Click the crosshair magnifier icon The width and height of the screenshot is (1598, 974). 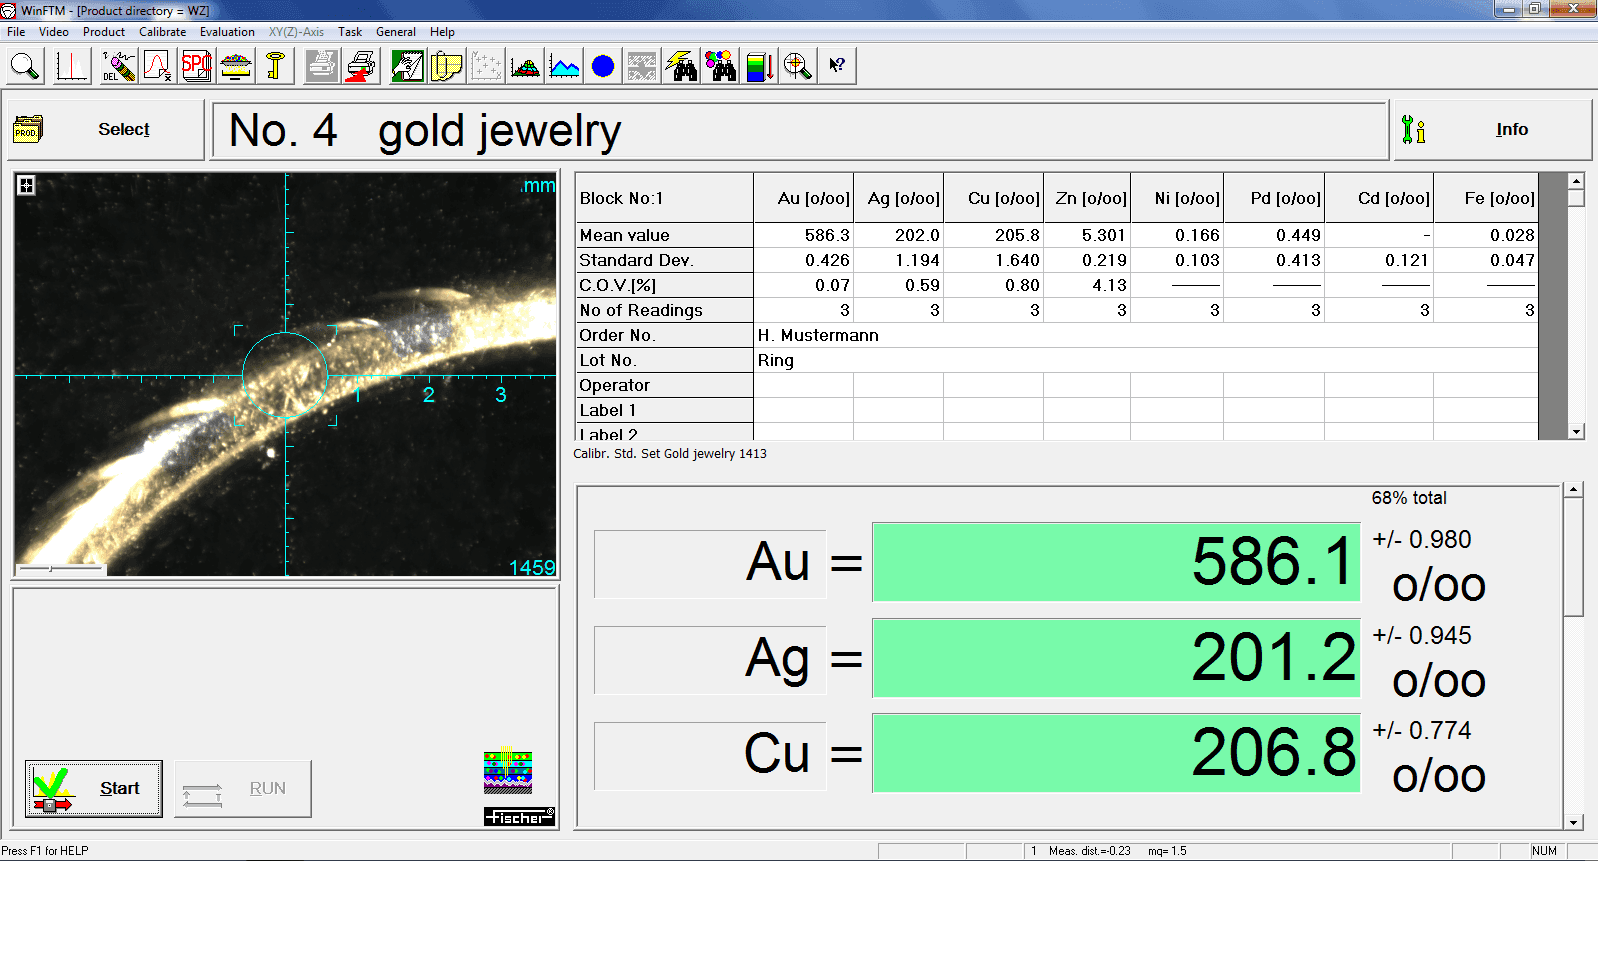point(798,67)
